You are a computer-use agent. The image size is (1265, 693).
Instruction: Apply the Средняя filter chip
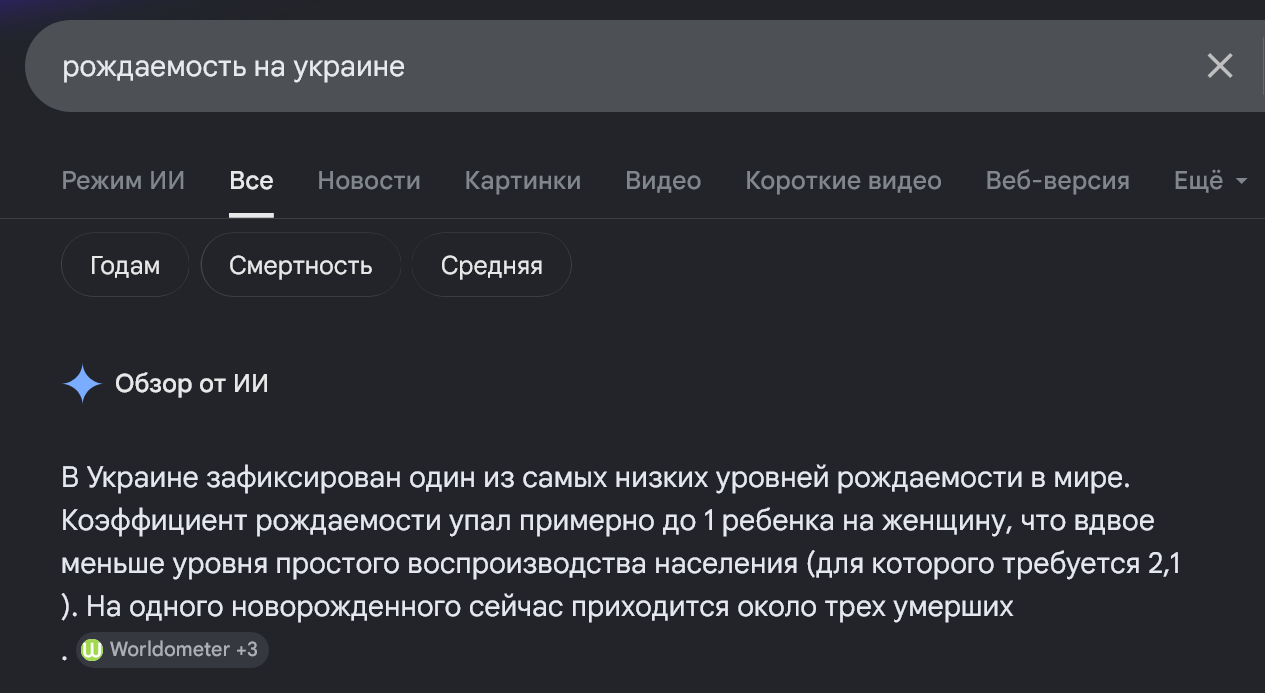491,265
